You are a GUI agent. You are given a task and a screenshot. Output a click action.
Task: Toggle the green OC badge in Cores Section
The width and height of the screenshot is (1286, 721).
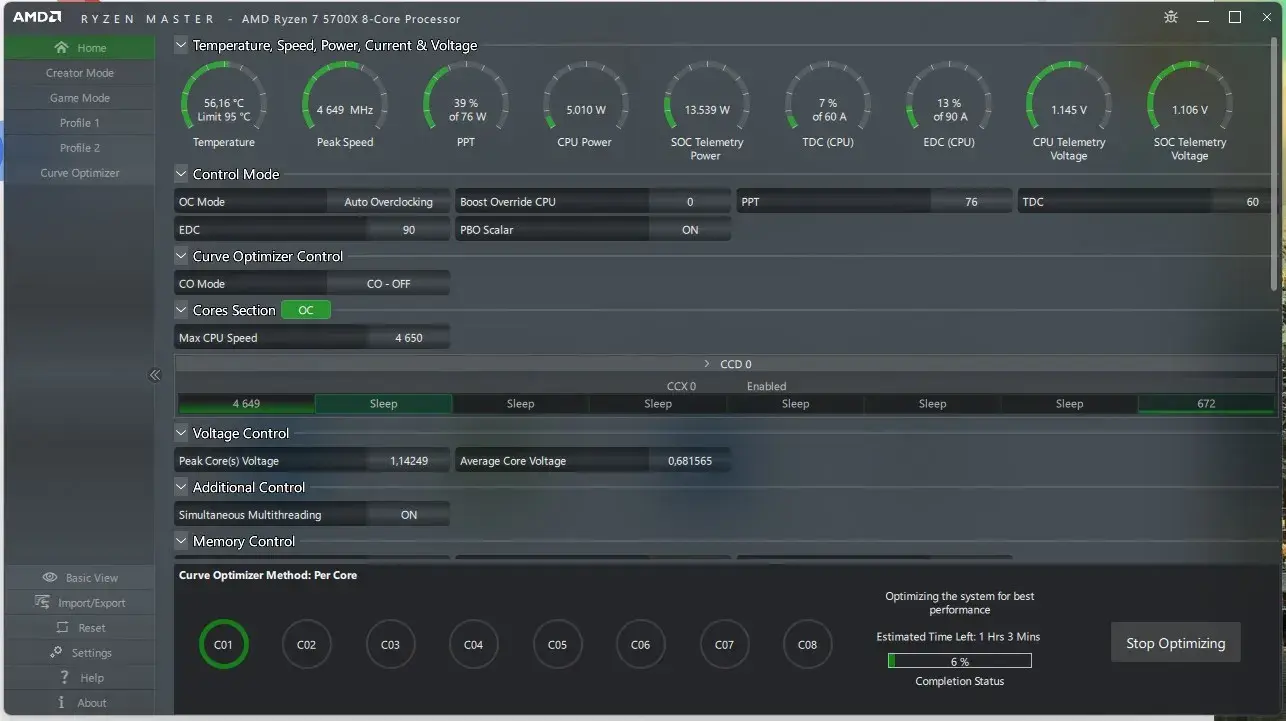[x=306, y=310]
